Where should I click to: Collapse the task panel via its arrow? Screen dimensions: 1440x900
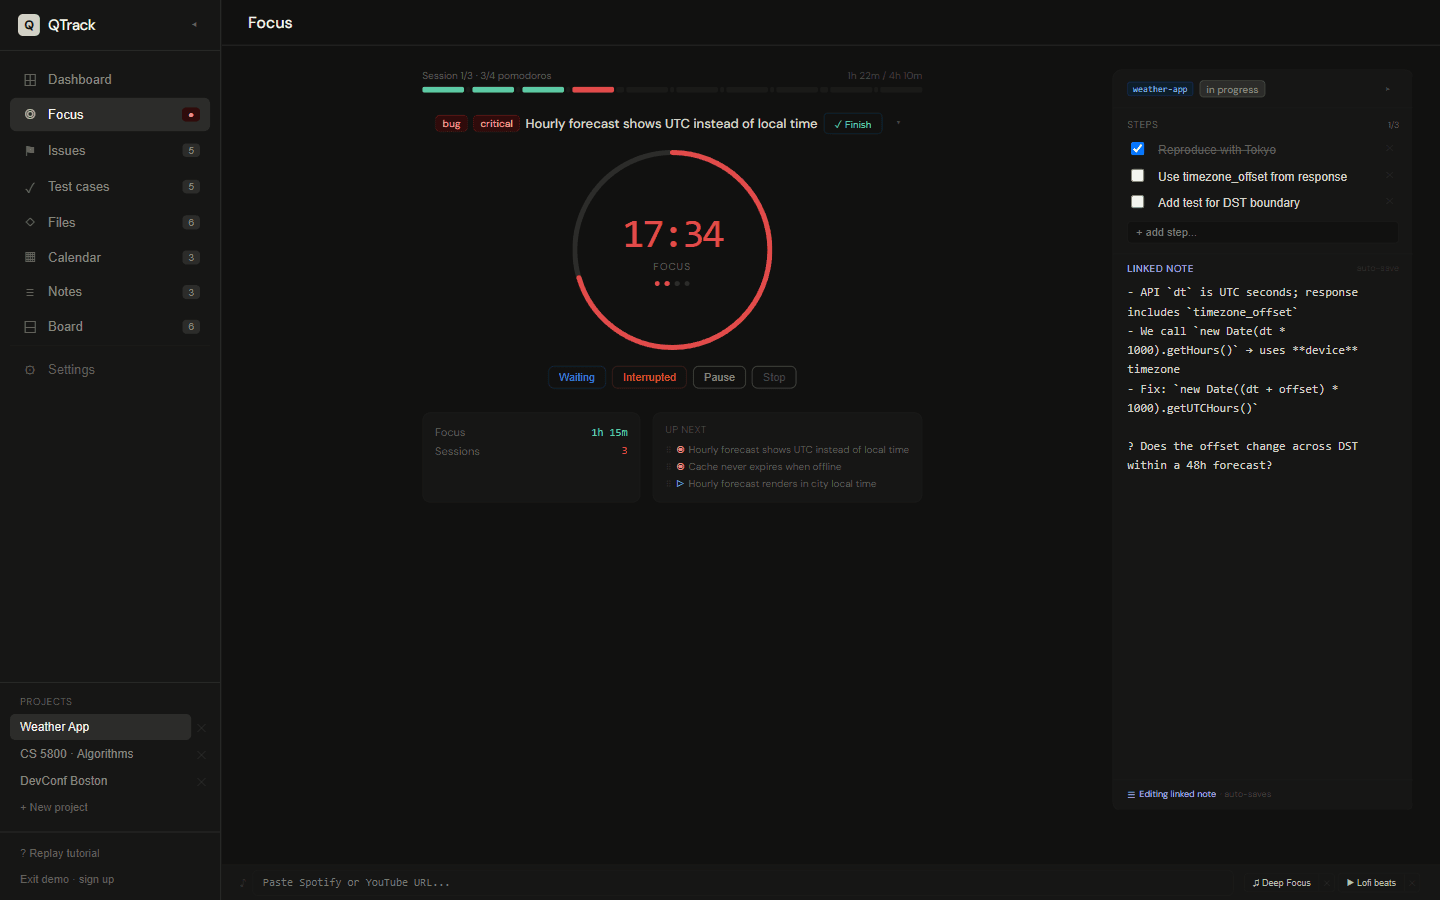pos(1388,90)
